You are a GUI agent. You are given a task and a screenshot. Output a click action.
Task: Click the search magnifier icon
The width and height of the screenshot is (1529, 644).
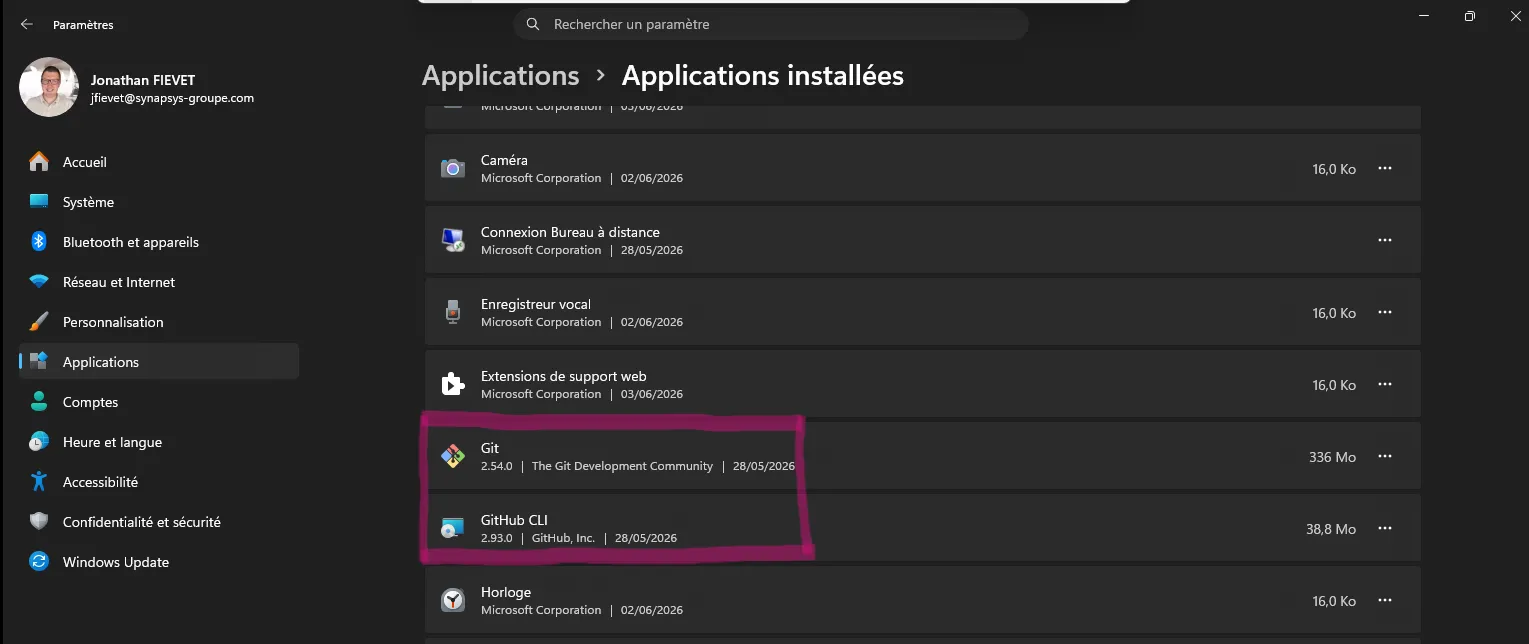coord(533,24)
